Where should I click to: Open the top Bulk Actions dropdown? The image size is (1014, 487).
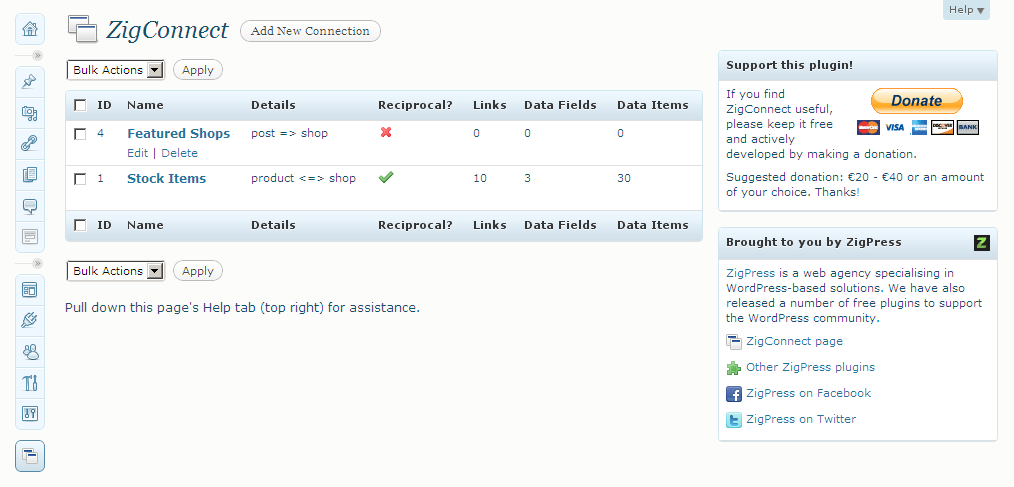coord(116,70)
